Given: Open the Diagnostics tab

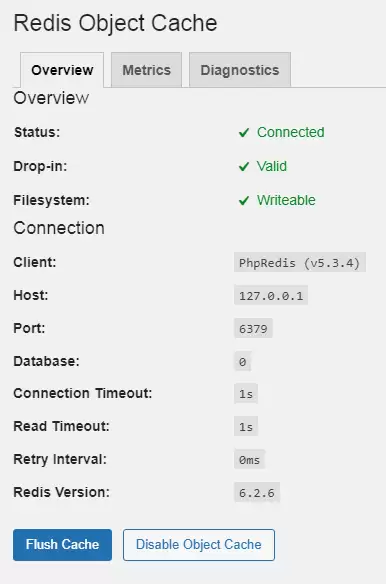Looking at the screenshot, I should tap(240, 70).
